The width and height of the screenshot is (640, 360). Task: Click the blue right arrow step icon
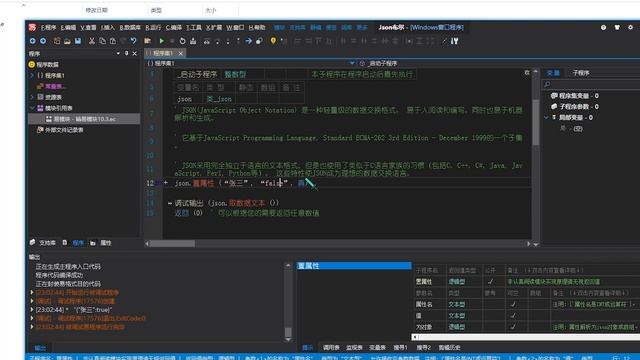(x=248, y=41)
